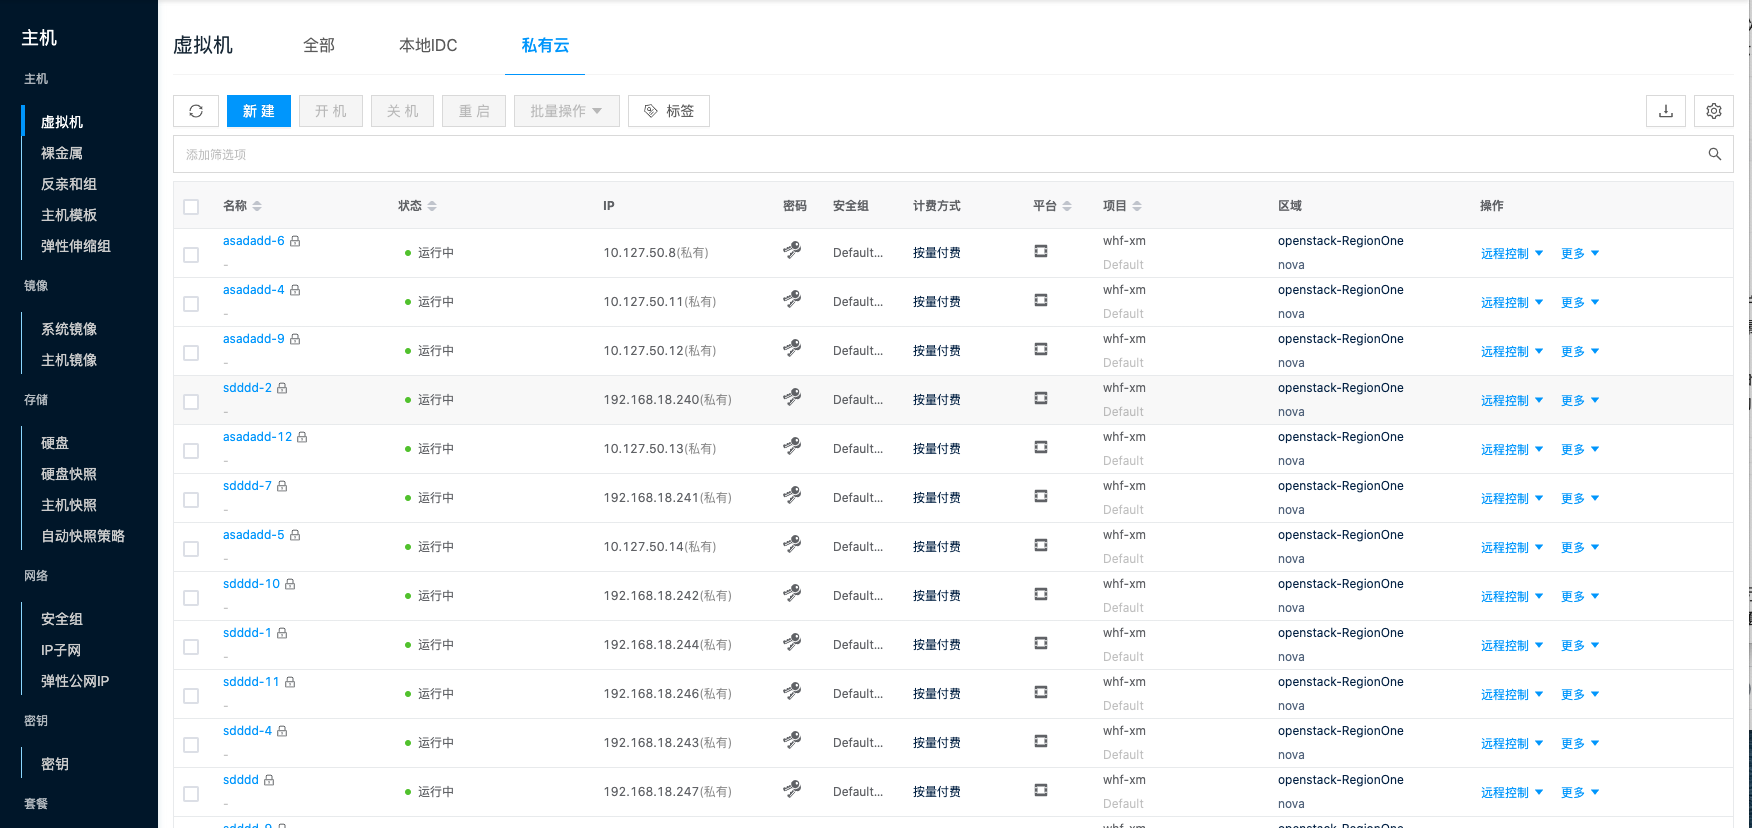The height and width of the screenshot is (828, 1752).
Task: Click lock icon next to asadadd-12
Action: [302, 437]
